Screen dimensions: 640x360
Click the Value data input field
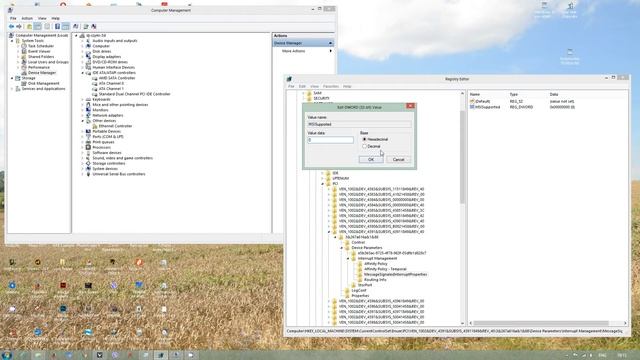coord(330,140)
